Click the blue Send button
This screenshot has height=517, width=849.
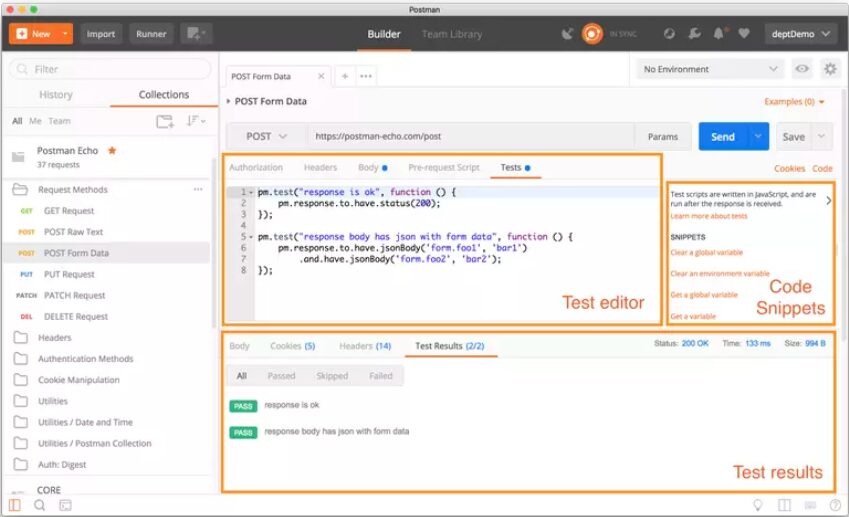coord(722,137)
